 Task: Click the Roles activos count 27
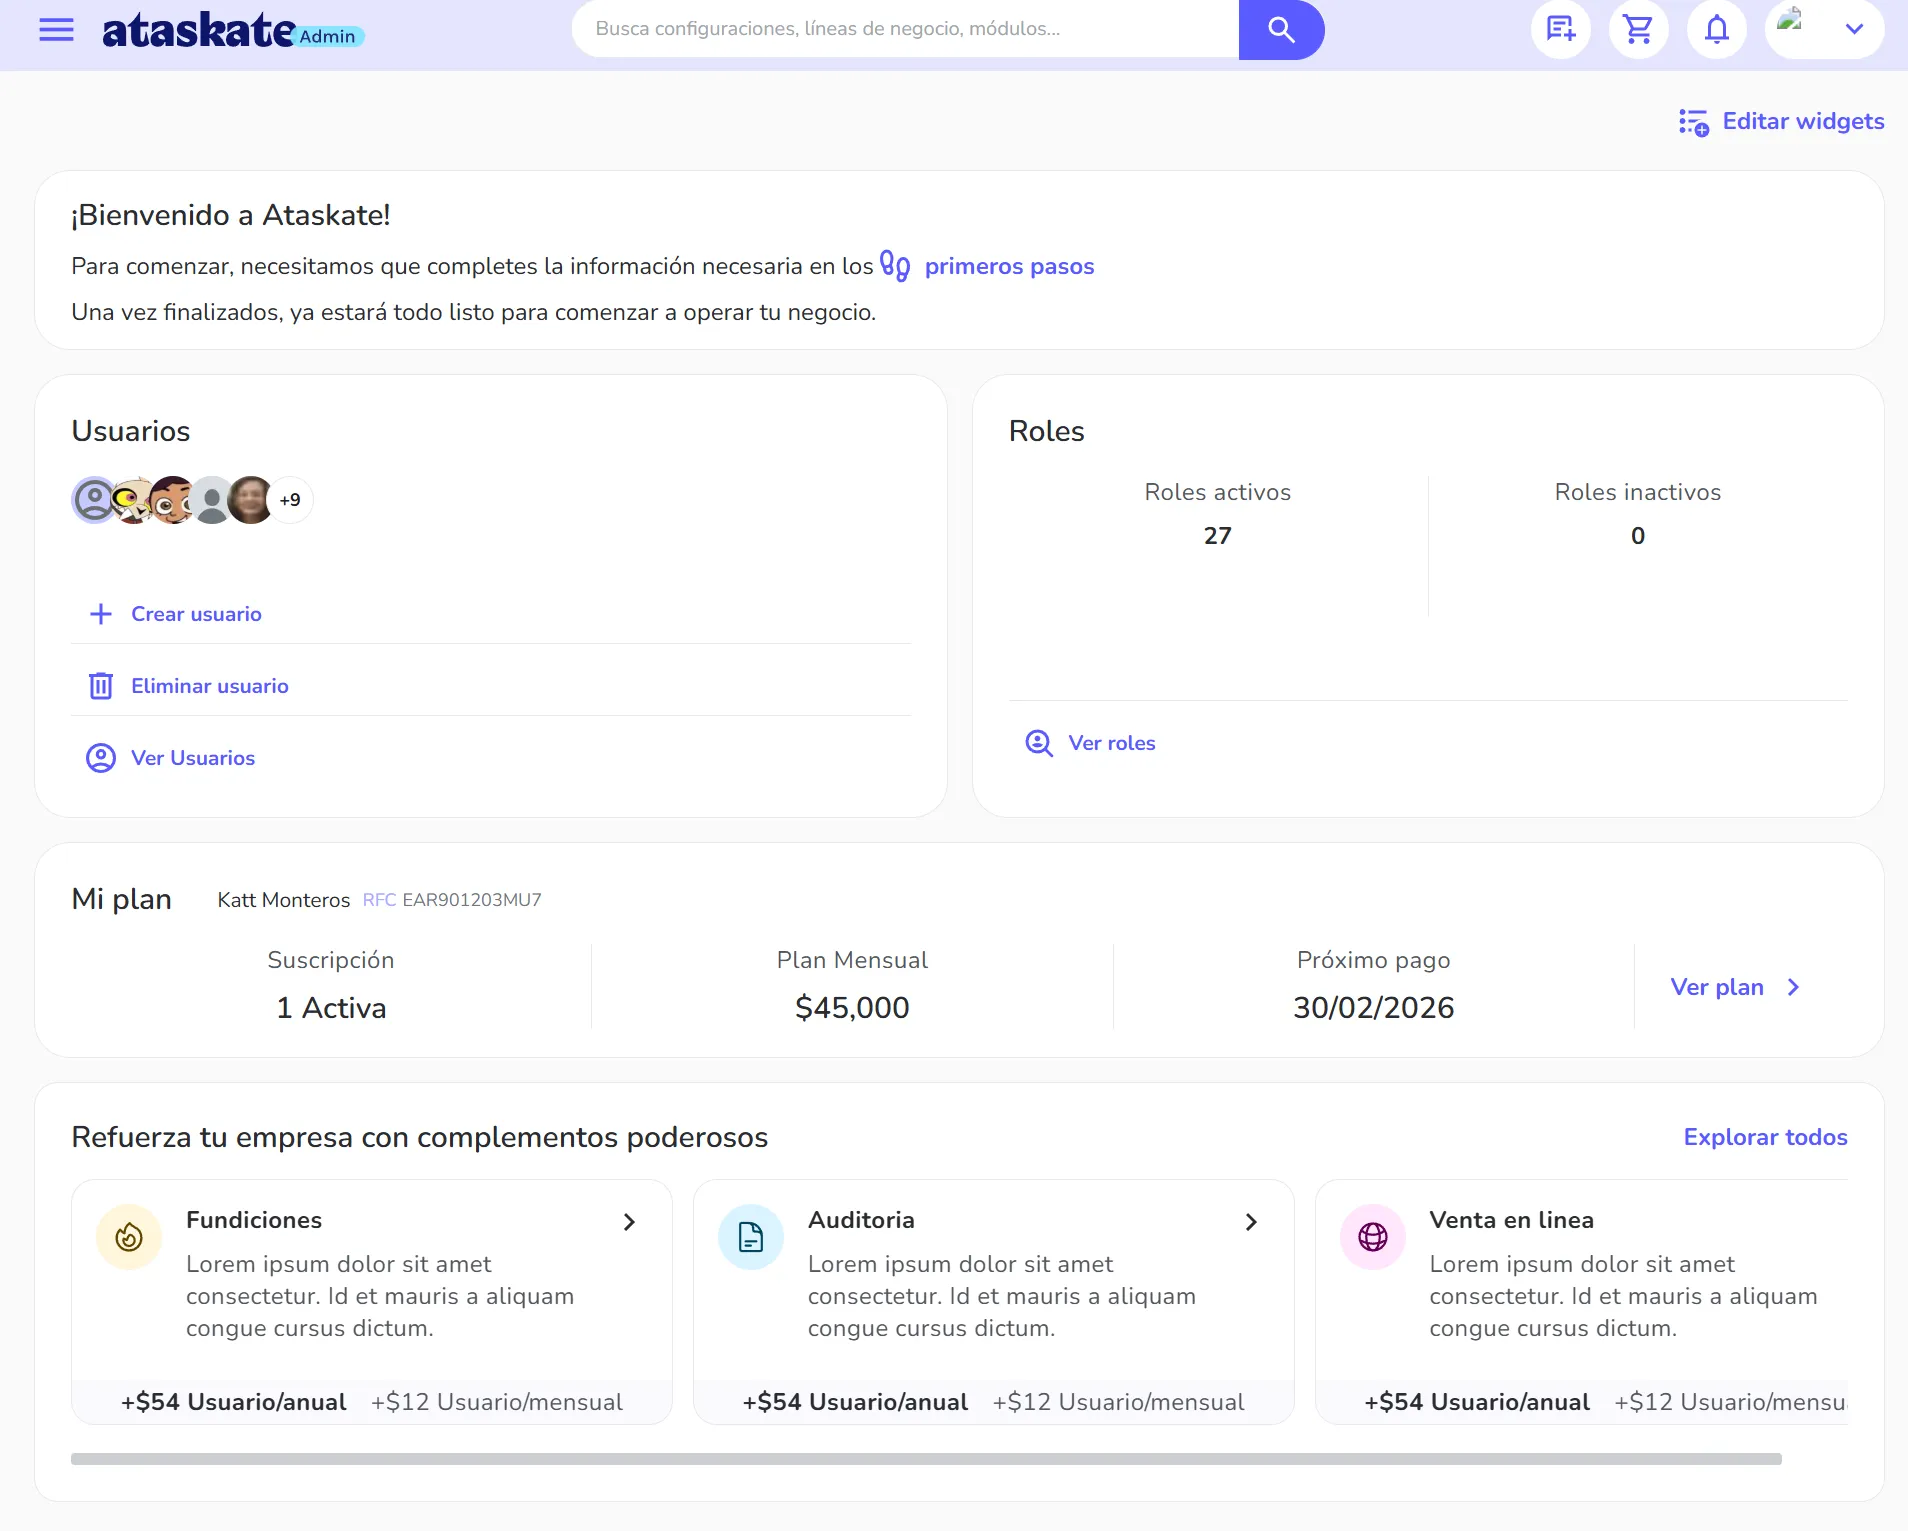(1217, 536)
